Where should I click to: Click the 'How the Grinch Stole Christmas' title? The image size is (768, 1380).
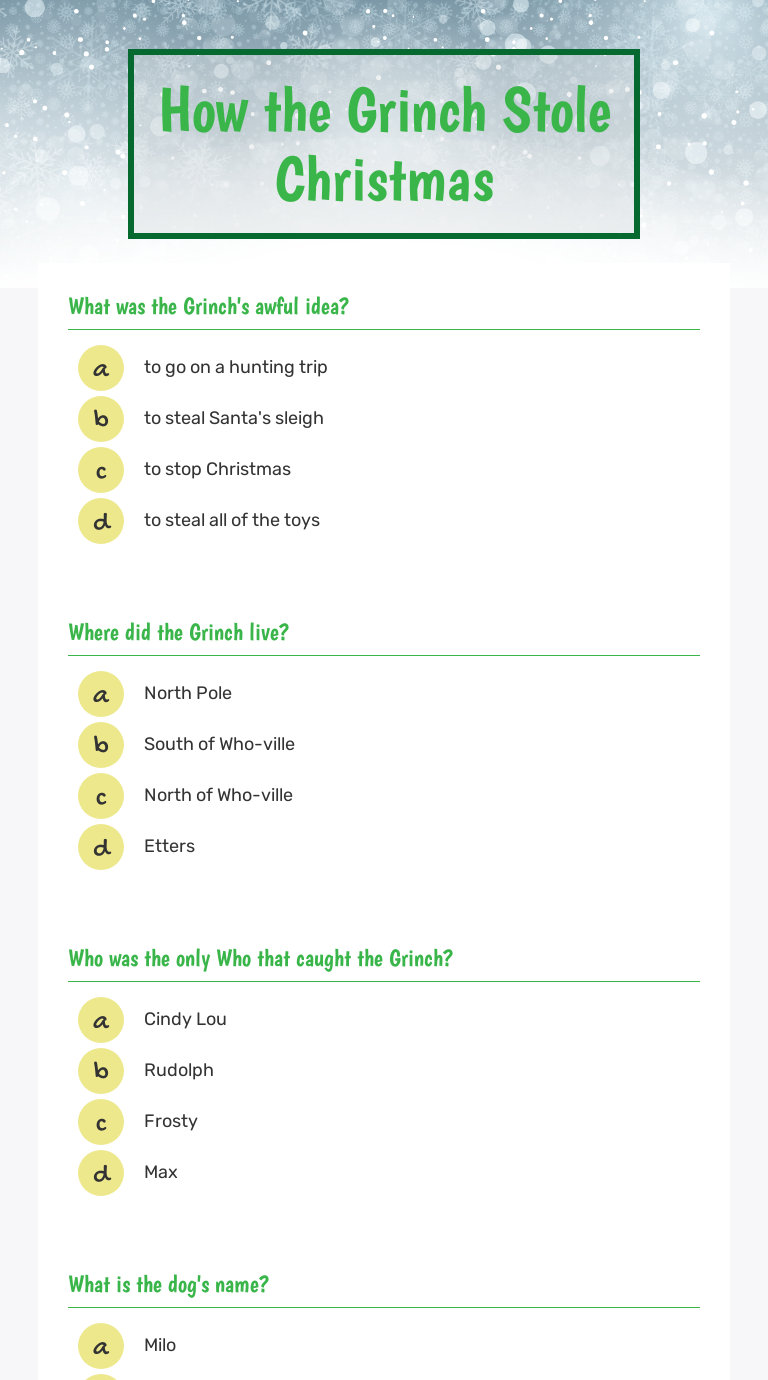pyautogui.click(x=384, y=145)
